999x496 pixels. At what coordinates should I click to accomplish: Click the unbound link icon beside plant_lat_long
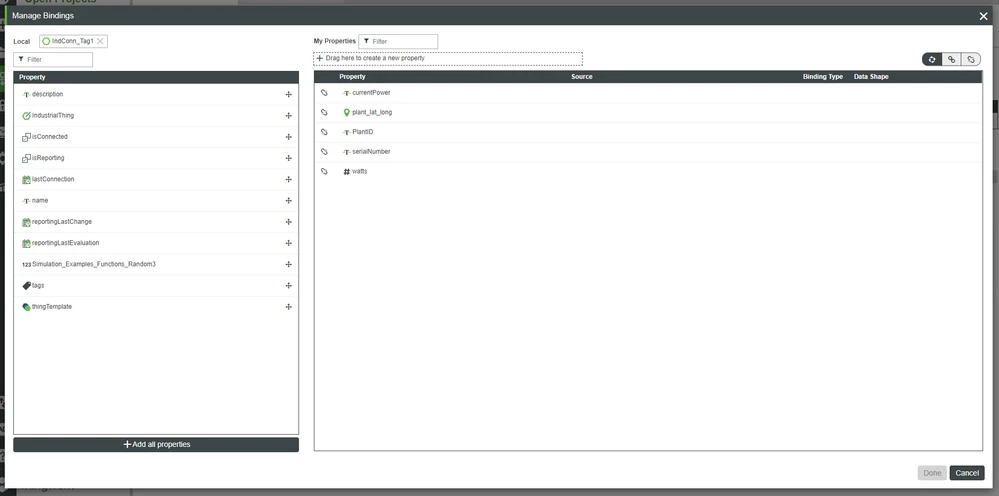tap(324, 113)
